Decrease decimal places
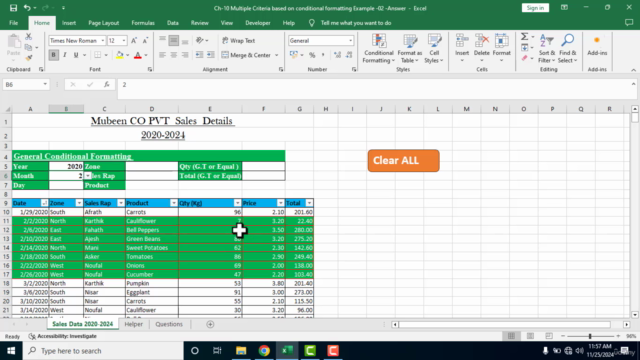Viewport: 640px width, 360px height. pos(349,55)
